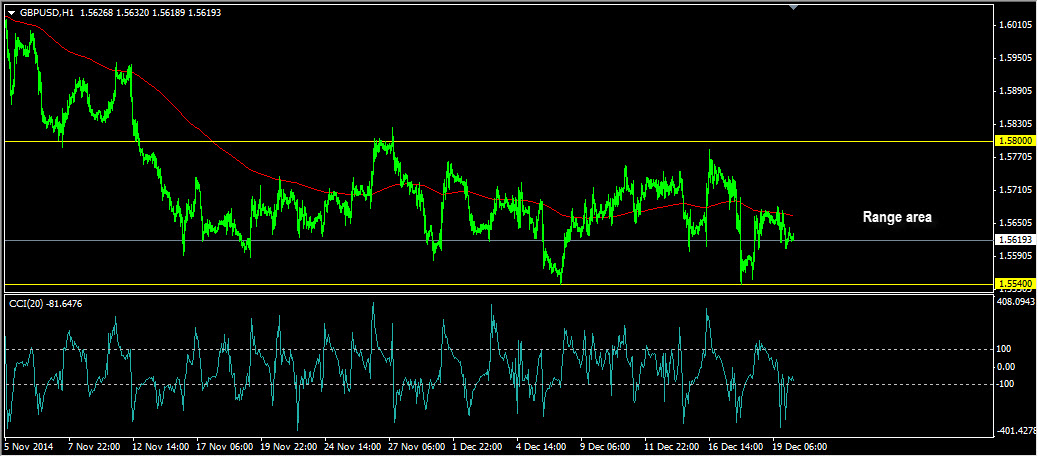
Task: Click the 5 Nov 2014 date label
Action: click(27, 446)
